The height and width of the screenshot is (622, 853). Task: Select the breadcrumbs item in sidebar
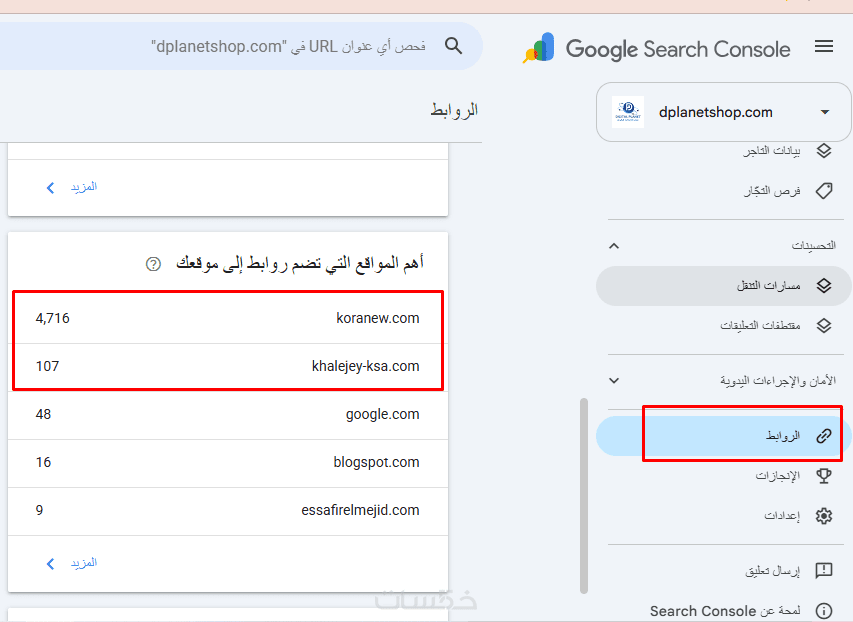pyautogui.click(x=724, y=286)
